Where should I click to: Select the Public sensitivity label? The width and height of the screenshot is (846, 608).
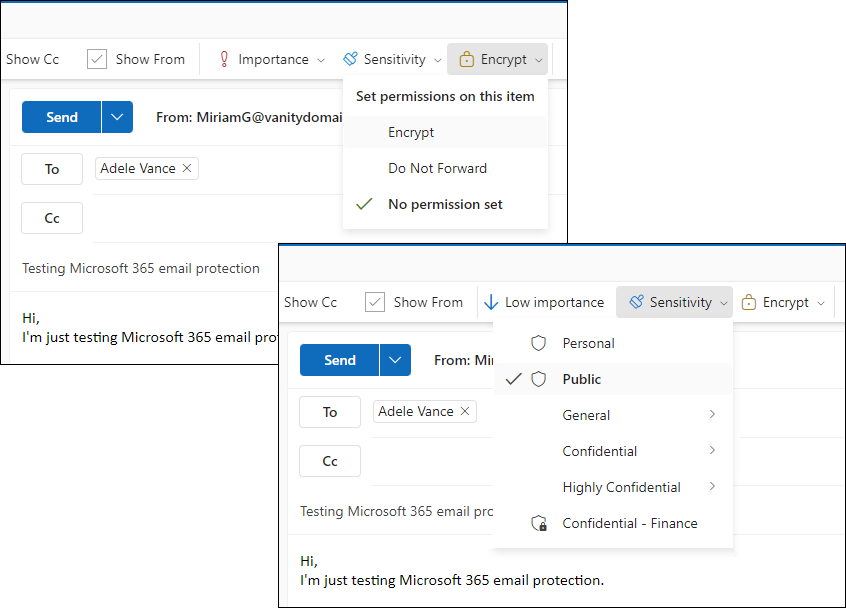(613, 379)
